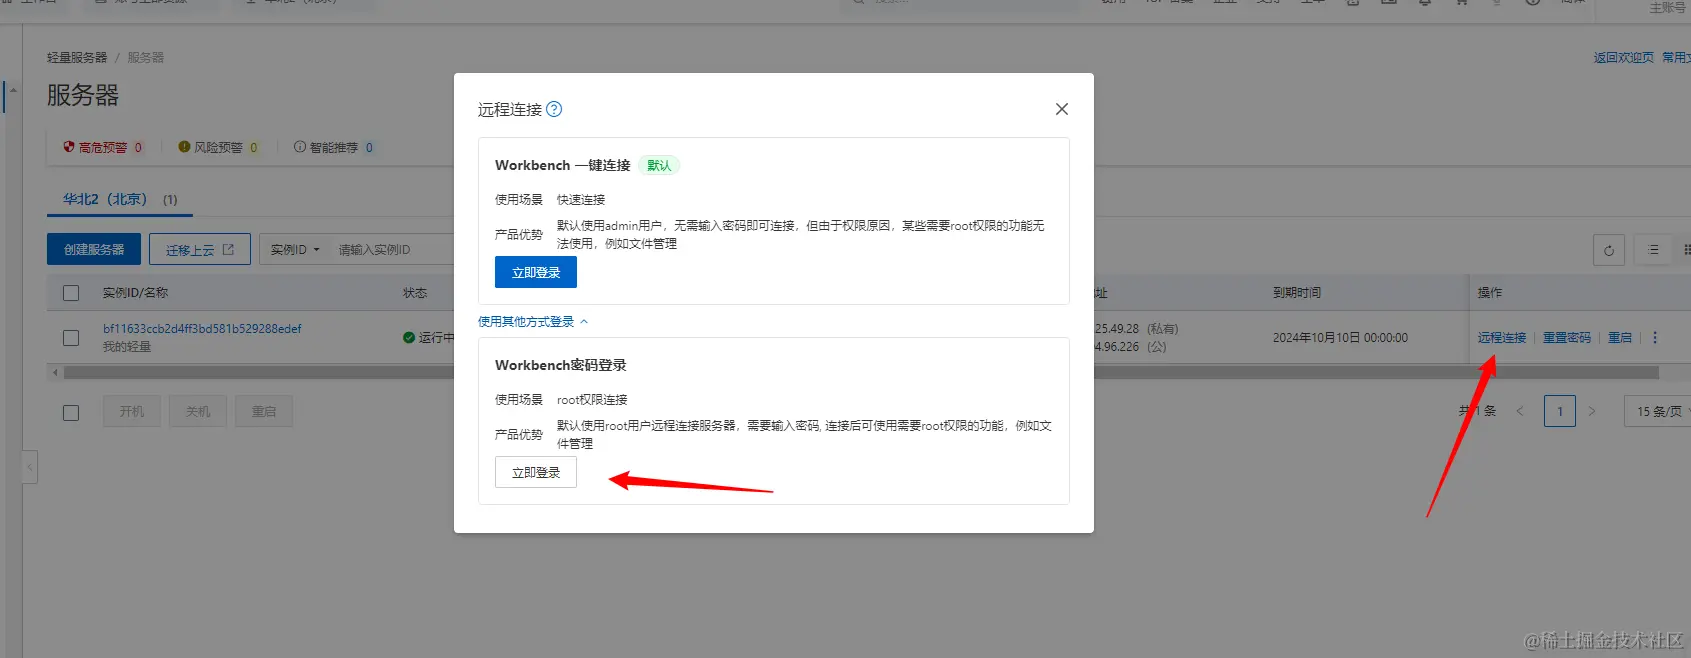Click the external-link icon on 迁移上云

click(228, 249)
